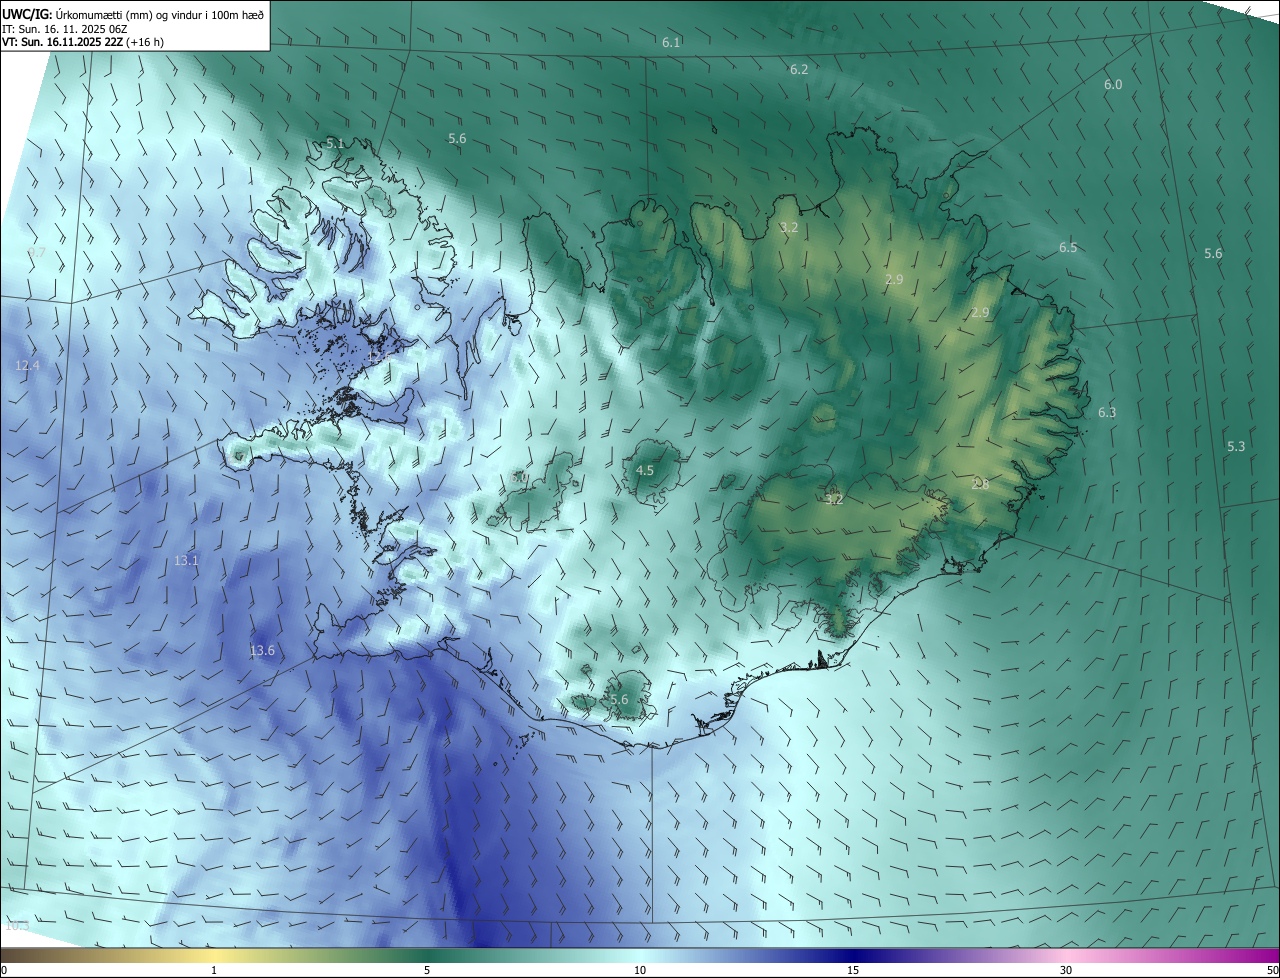Image resolution: width=1280 pixels, height=978 pixels.
Task: Click the 13.1 value label
Action: [187, 561]
